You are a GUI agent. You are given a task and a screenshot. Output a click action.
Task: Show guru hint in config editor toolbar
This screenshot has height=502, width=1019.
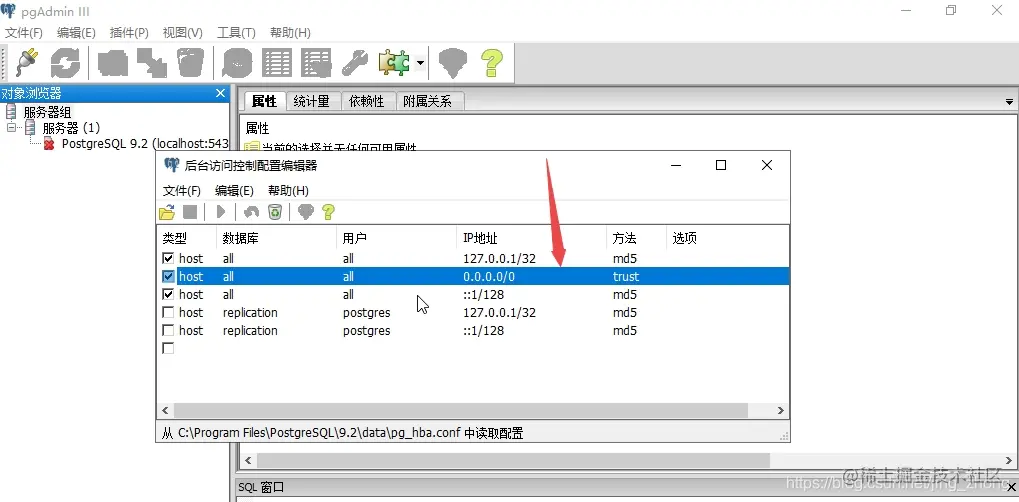(305, 211)
